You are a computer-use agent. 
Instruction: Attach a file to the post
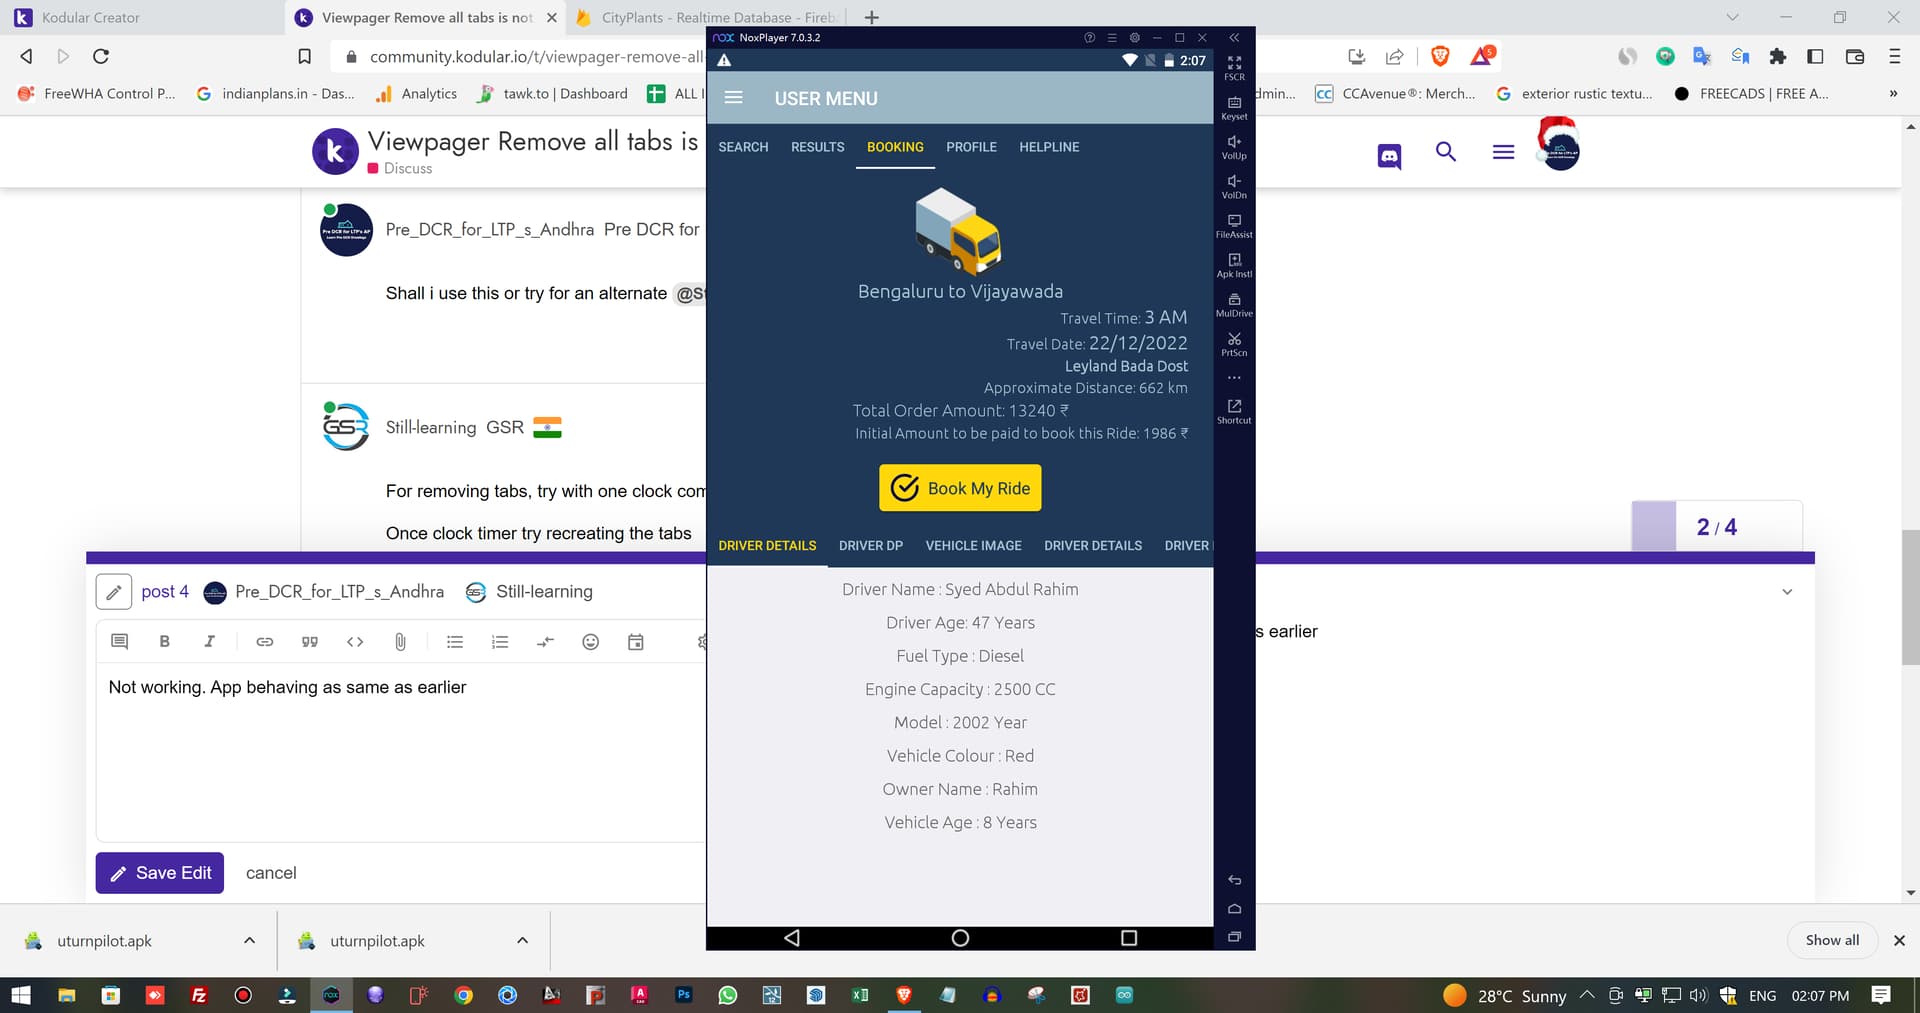(x=400, y=641)
